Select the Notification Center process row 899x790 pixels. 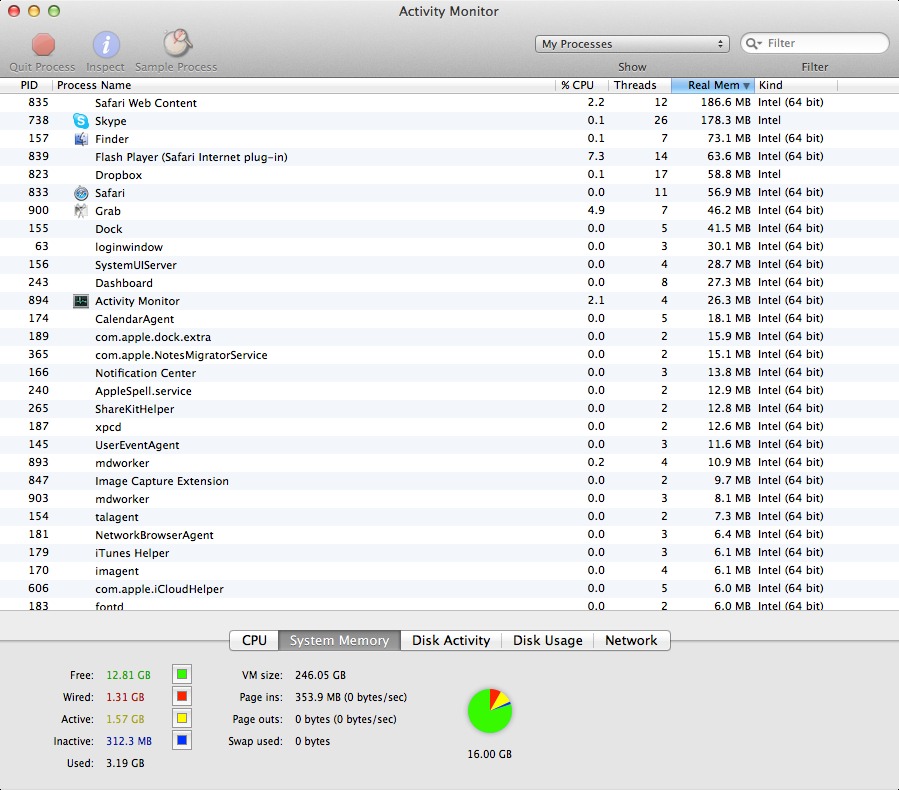pos(450,373)
